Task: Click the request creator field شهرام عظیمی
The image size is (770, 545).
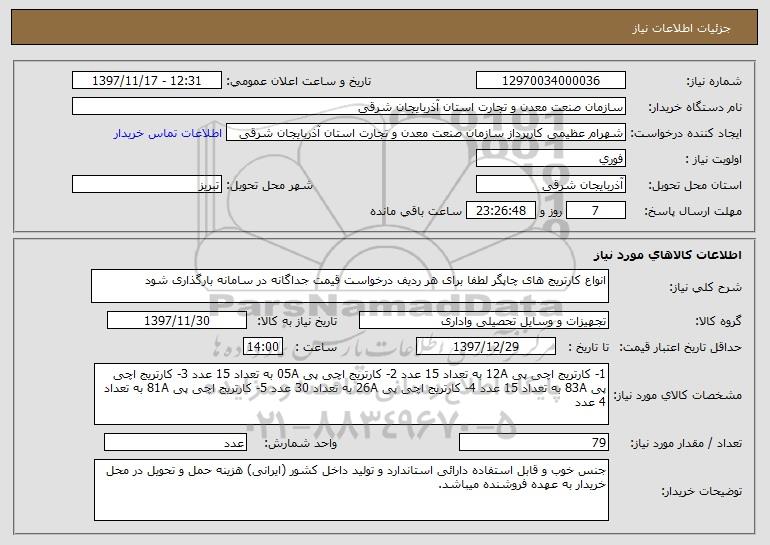Action: coord(426,133)
